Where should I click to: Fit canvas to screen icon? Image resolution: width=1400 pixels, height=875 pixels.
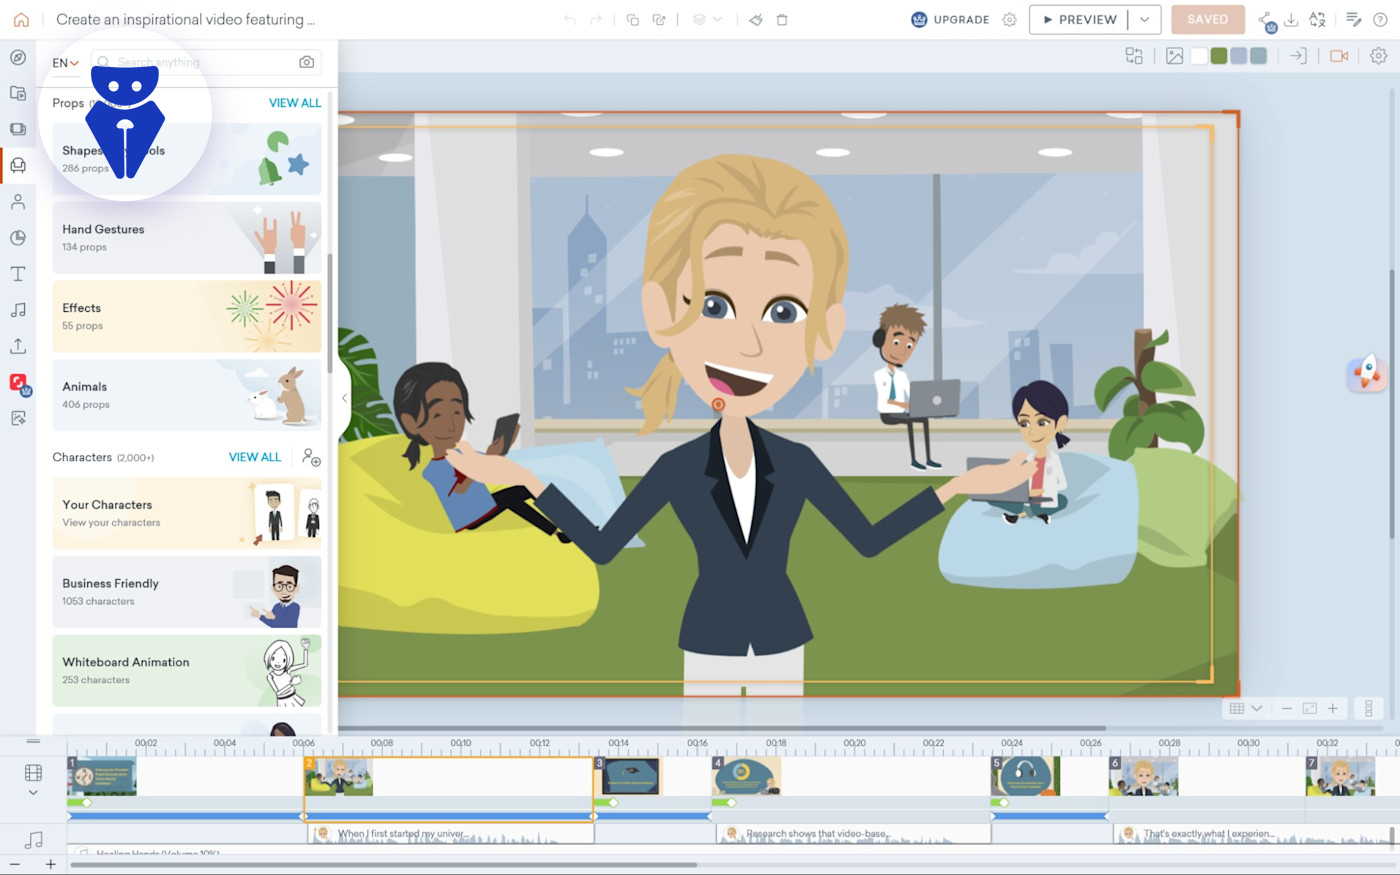(1310, 708)
